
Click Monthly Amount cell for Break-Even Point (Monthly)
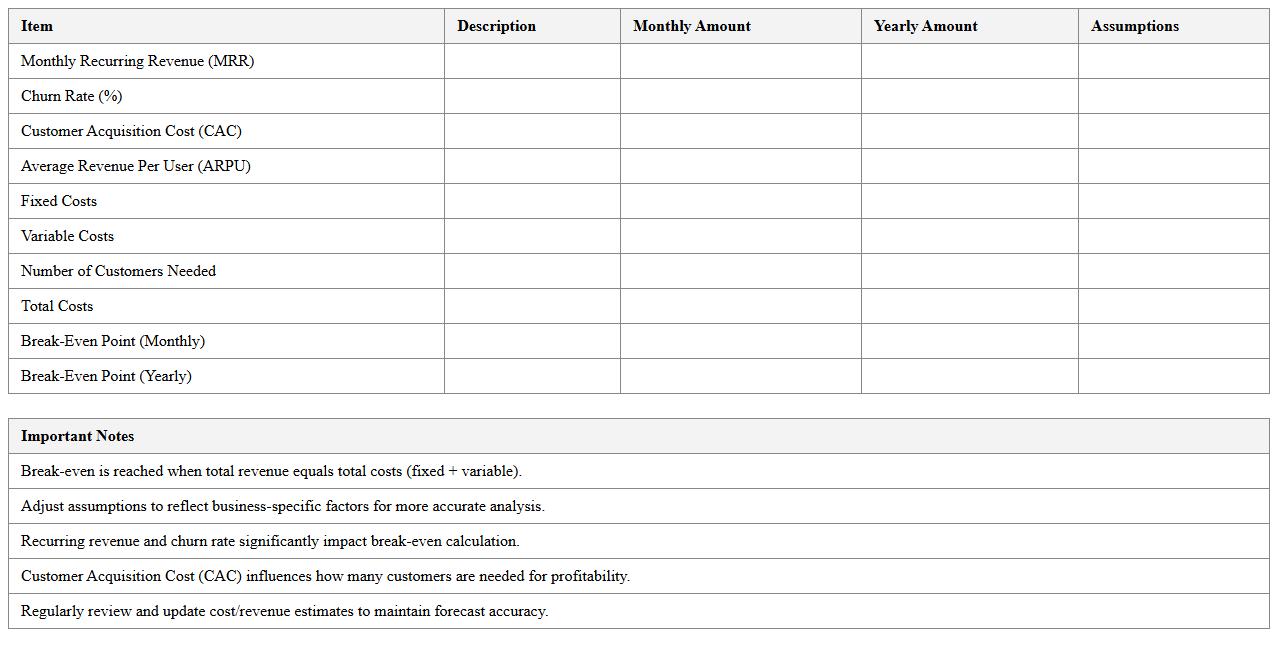[x=740, y=341]
